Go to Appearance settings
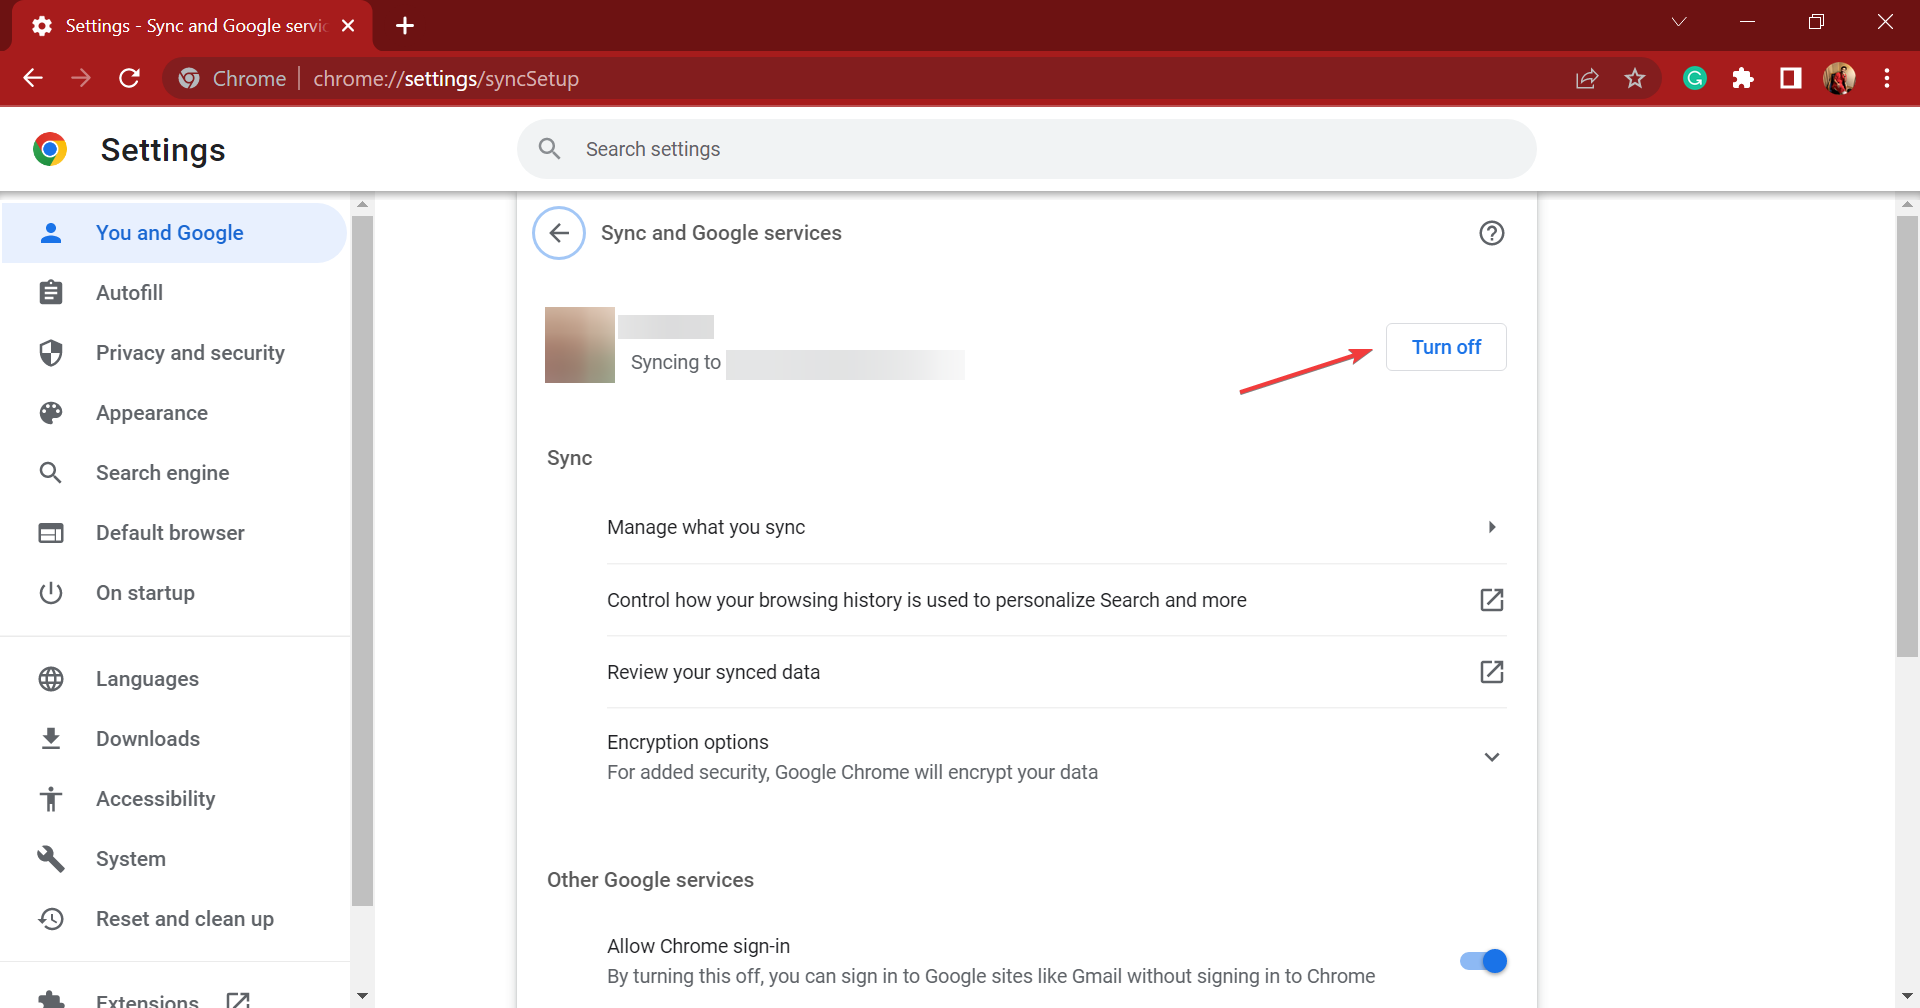This screenshot has height=1008, width=1920. 175,413
